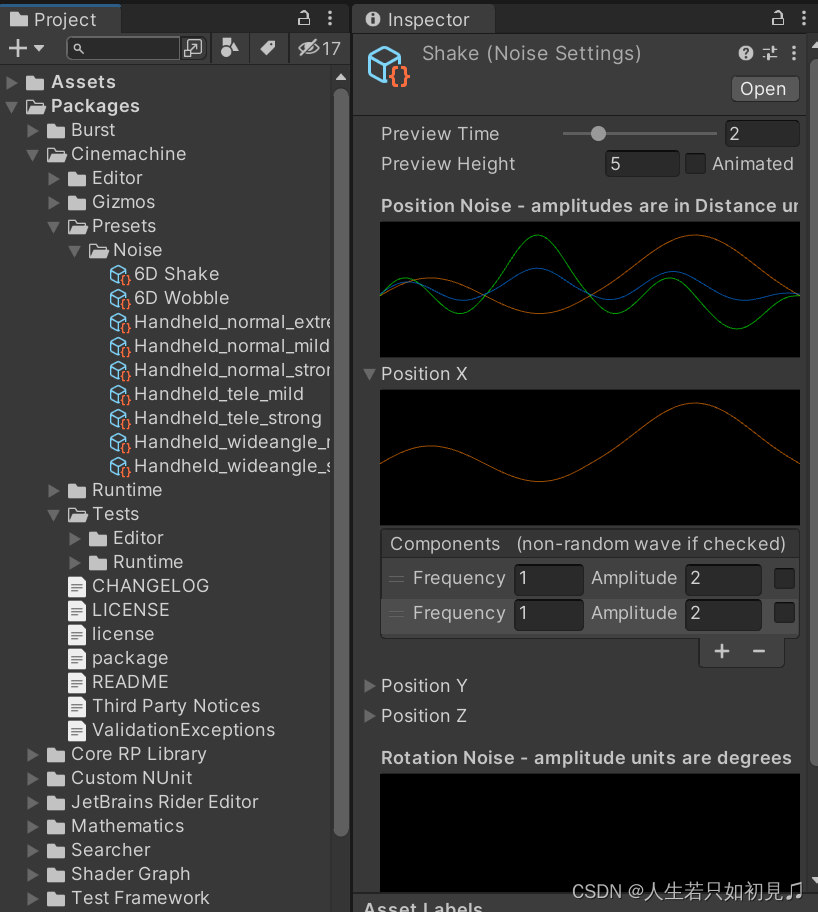Select the ValidationExceptions file
The image size is (818, 912).
click(x=171, y=730)
